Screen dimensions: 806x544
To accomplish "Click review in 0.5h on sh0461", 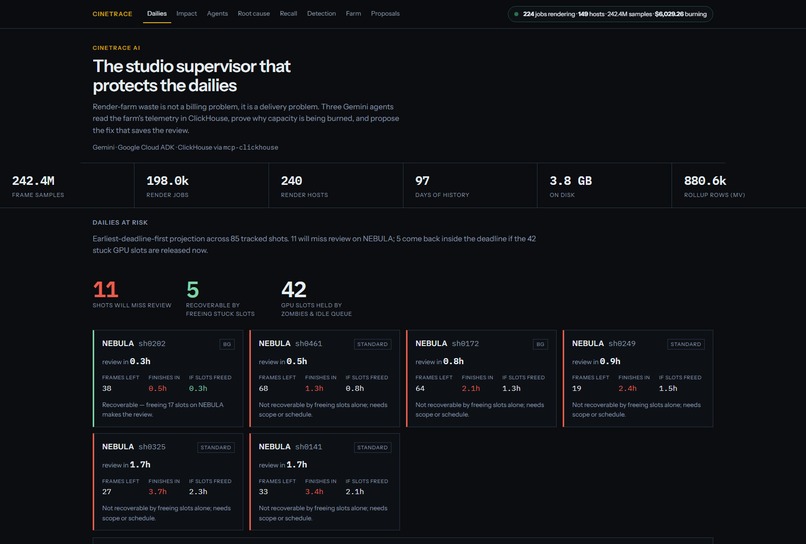I will click(x=283, y=361).
